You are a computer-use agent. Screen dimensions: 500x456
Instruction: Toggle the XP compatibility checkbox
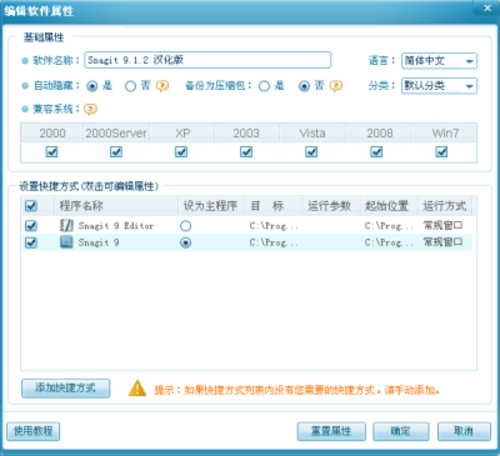point(181,152)
